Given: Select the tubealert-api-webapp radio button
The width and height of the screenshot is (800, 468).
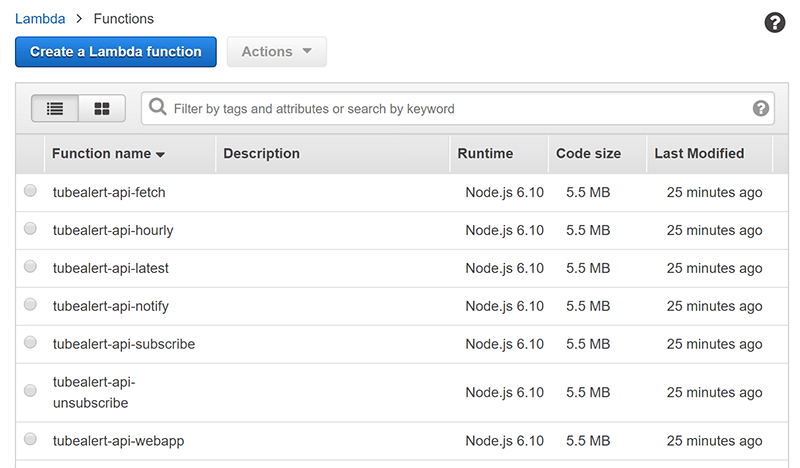Looking at the screenshot, I should [x=31, y=439].
